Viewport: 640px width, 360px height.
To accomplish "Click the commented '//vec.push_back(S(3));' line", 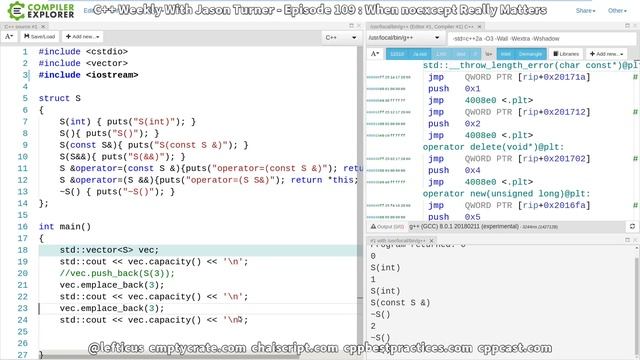I will click(117, 273).
